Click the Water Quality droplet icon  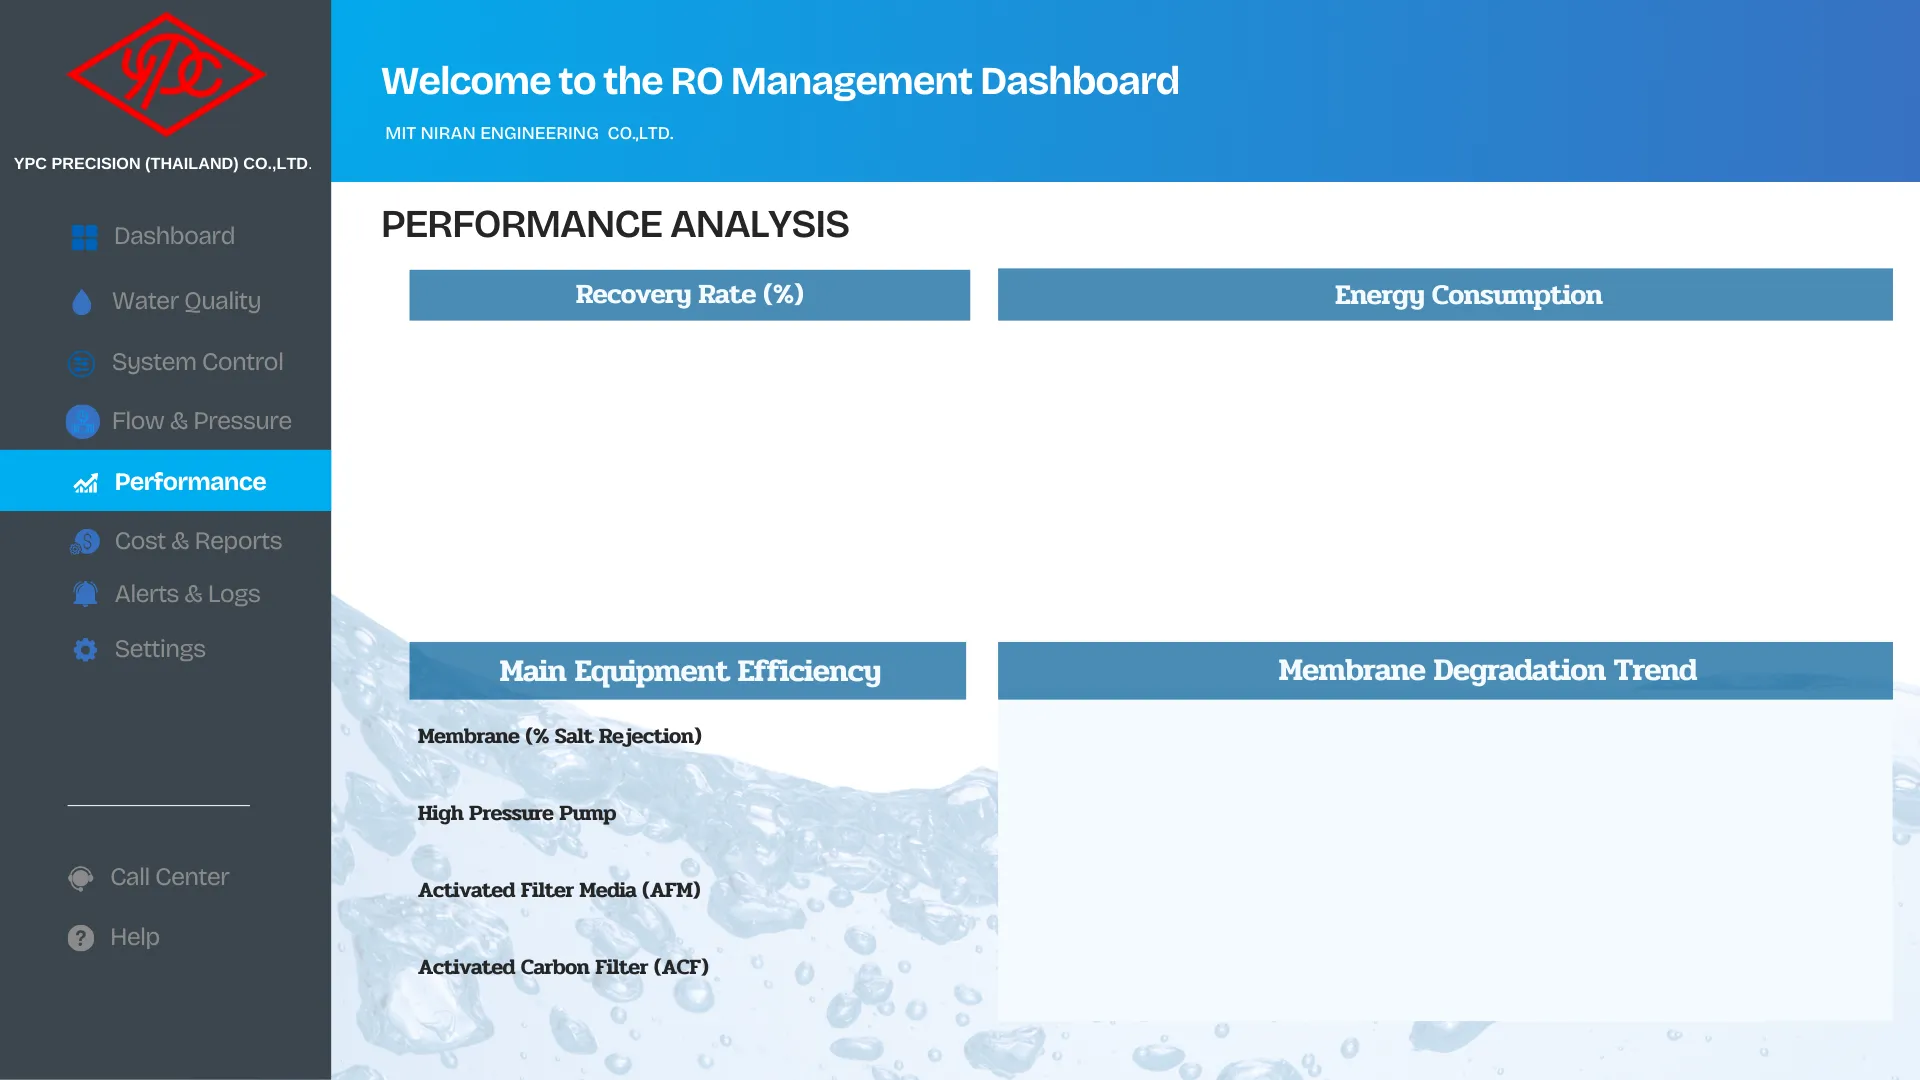82,302
